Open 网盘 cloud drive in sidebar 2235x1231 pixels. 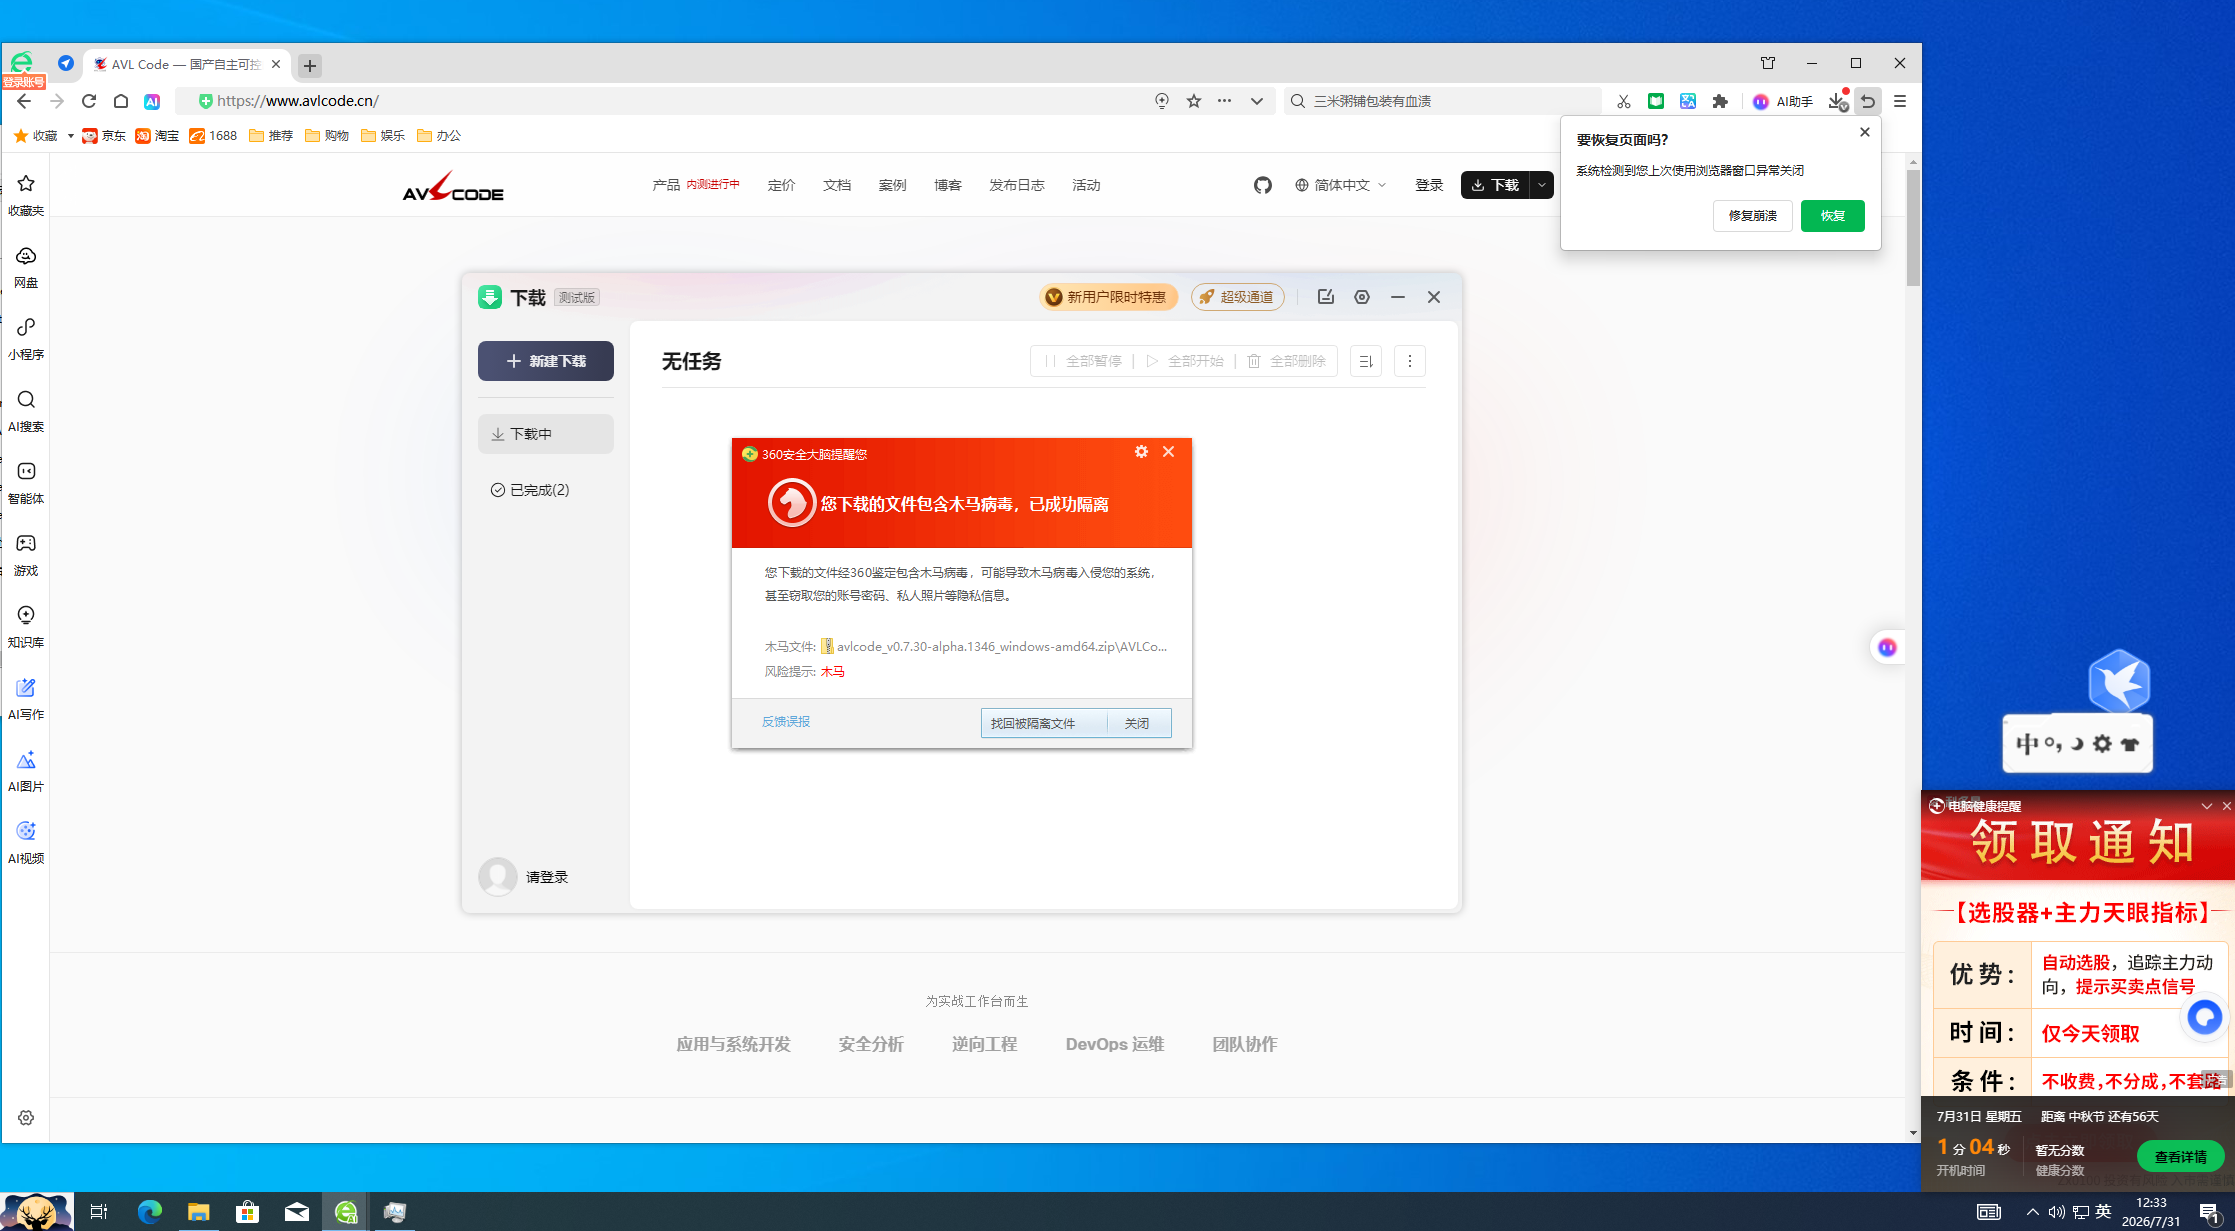(x=26, y=267)
